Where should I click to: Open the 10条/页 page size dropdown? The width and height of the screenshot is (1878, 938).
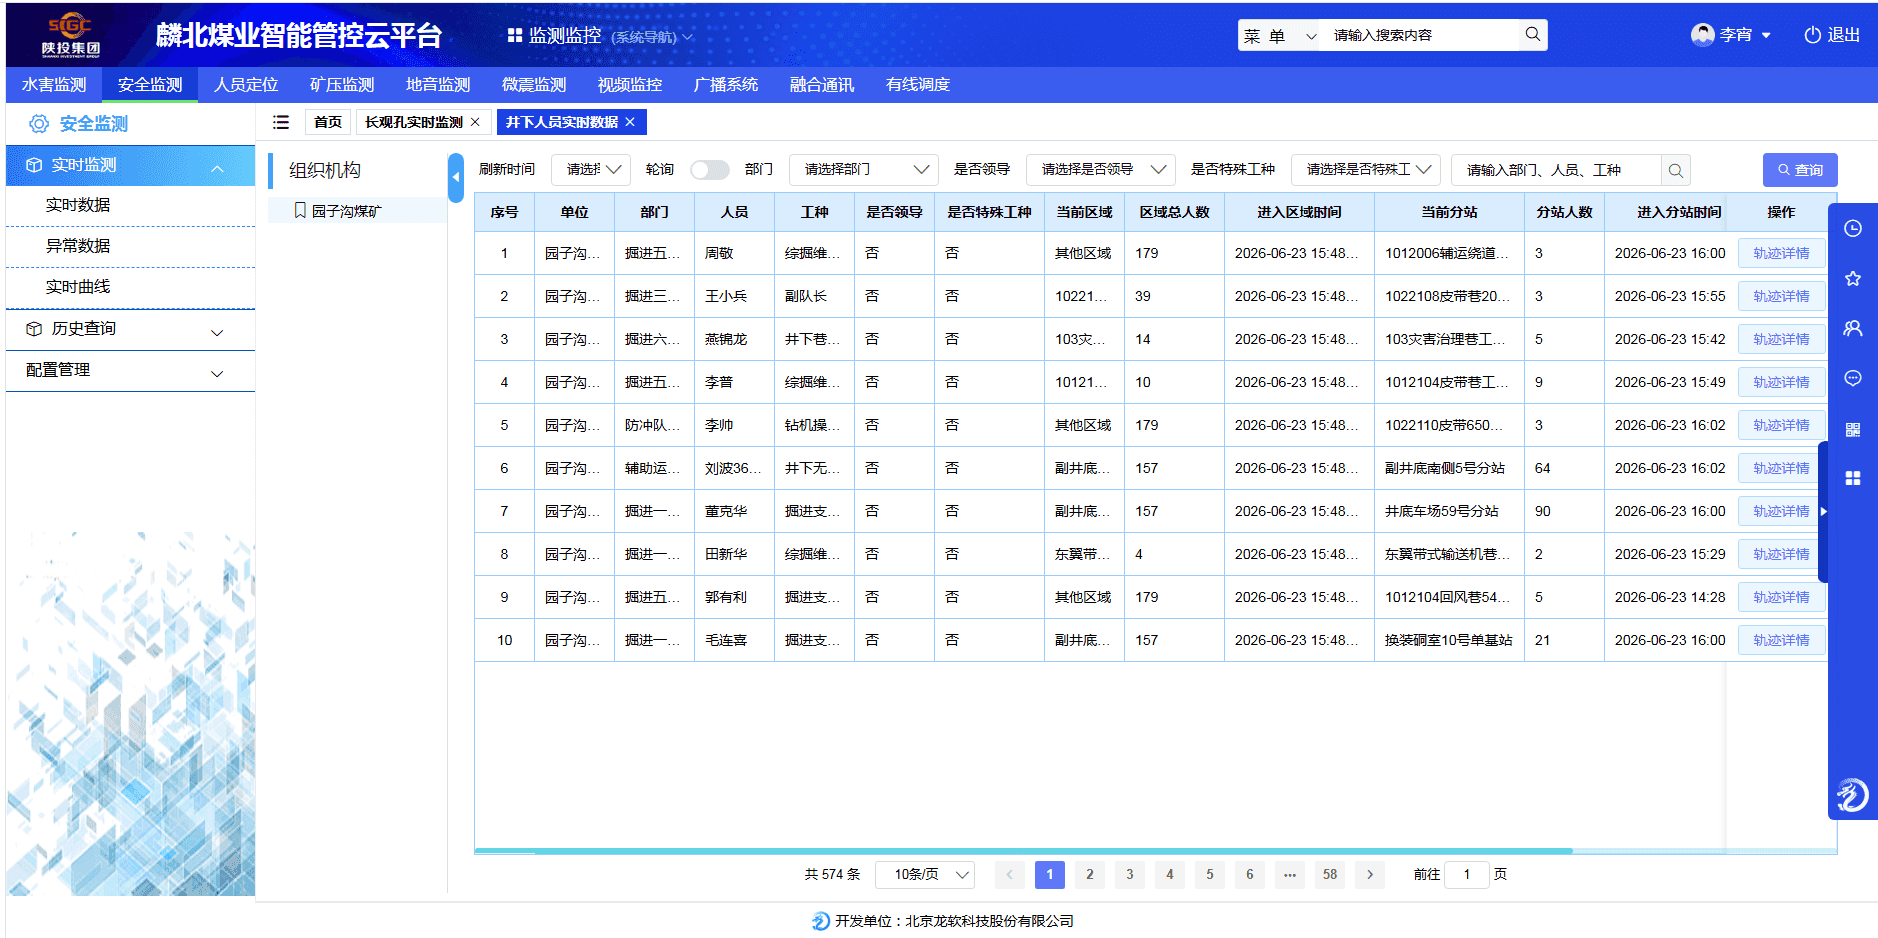(925, 874)
